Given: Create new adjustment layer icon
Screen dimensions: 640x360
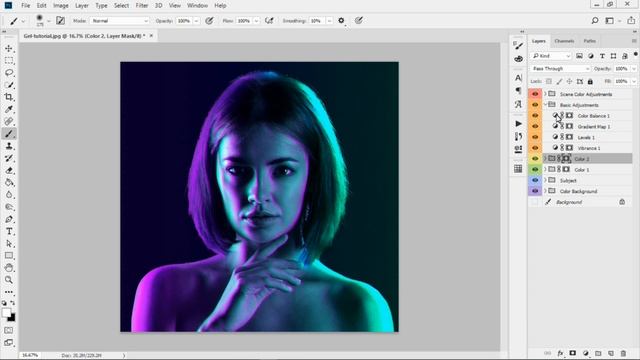Looking at the screenshot, I should click(585, 353).
